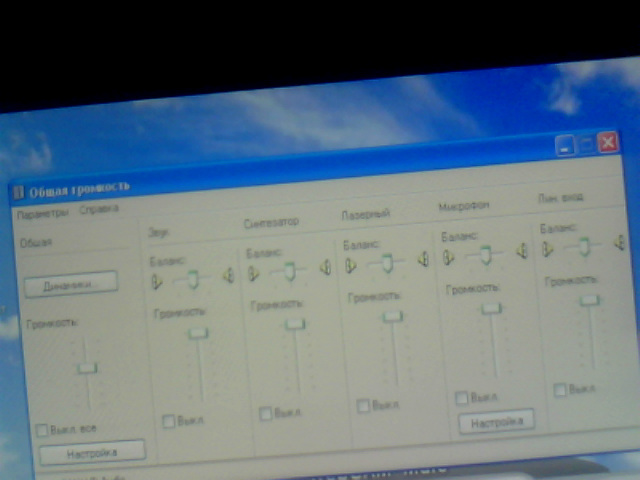Mute the Лазерный channel with its 'Выкл.' checkbox
The height and width of the screenshot is (480, 640).
pyautogui.click(x=363, y=405)
